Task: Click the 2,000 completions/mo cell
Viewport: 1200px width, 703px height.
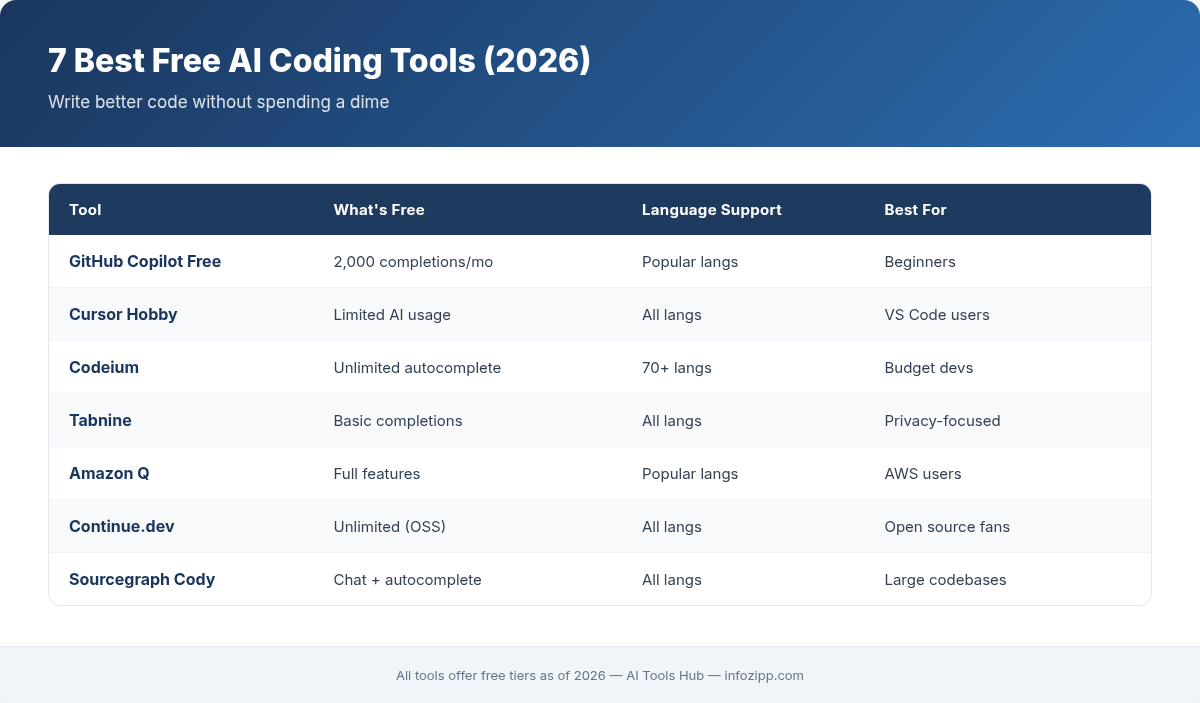Action: pyautogui.click(x=413, y=261)
